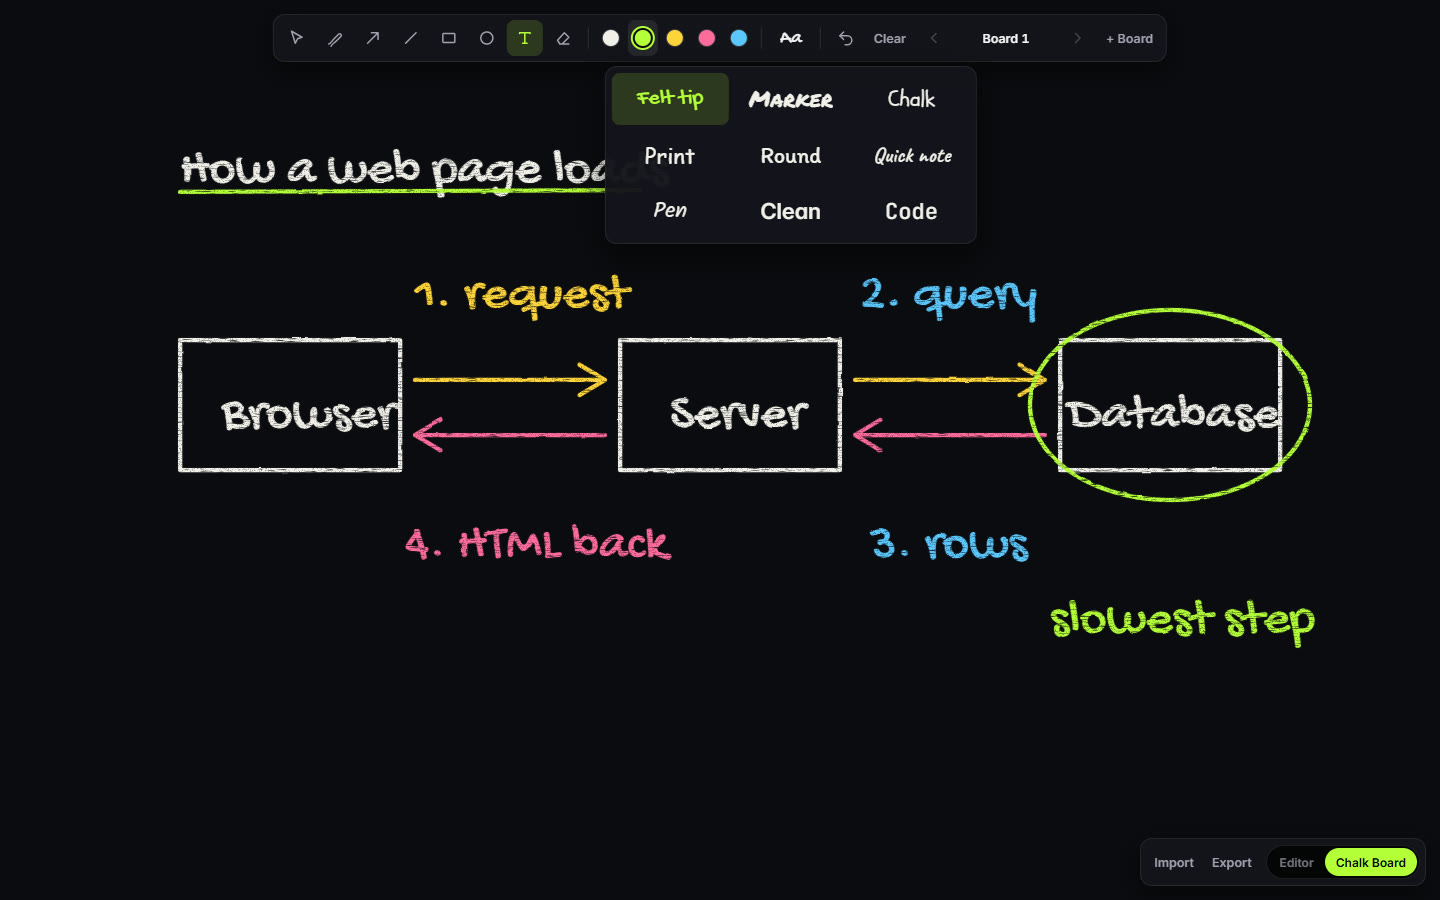Go to the next board
The image size is (1440, 900).
(1077, 38)
